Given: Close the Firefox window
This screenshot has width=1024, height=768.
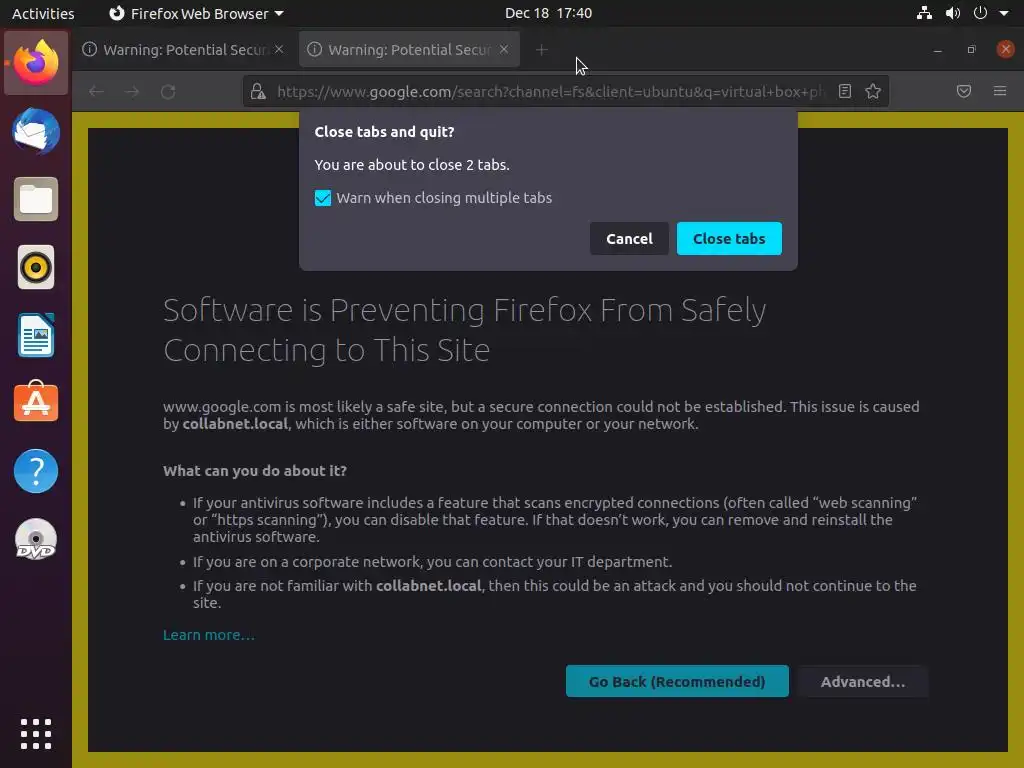Looking at the screenshot, I should click(1006, 49).
